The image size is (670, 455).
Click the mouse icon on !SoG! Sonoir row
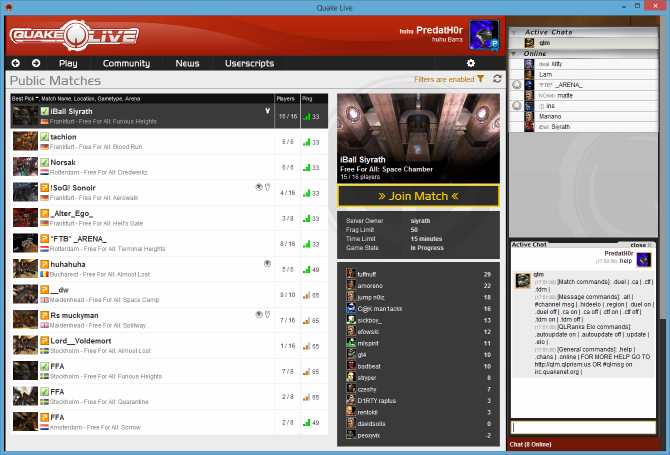(267, 187)
